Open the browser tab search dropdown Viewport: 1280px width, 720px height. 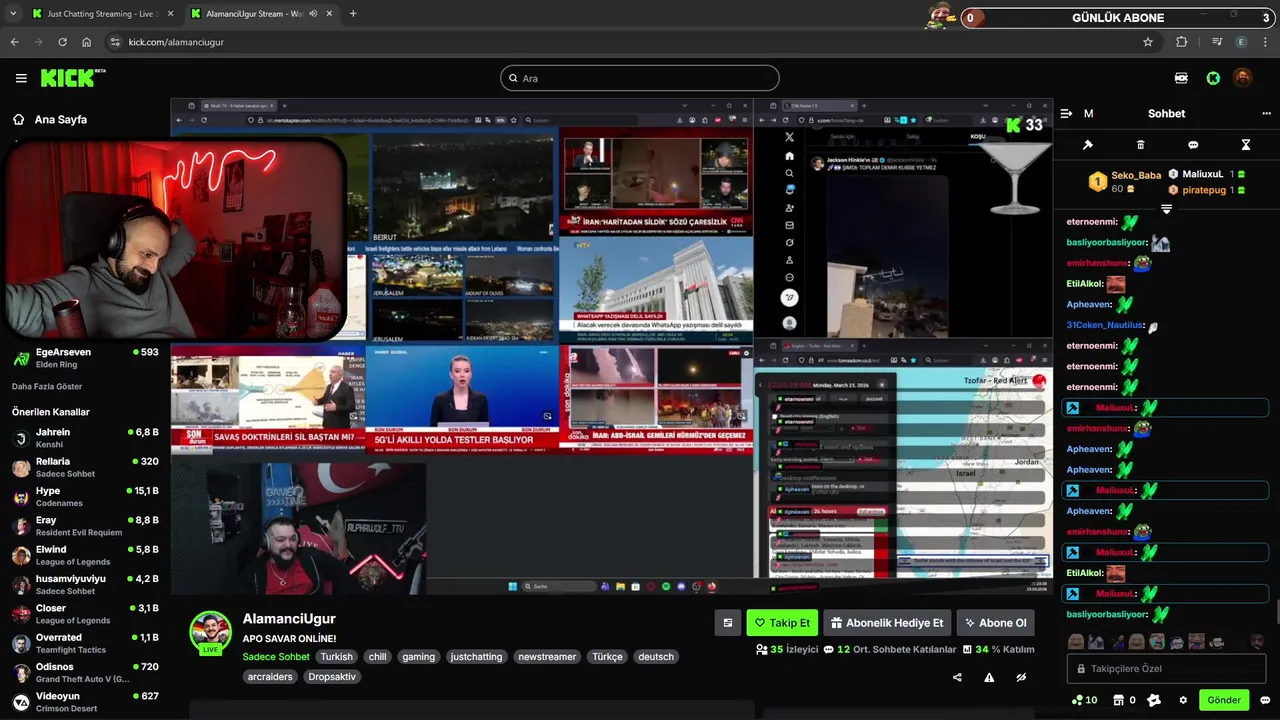13,14
